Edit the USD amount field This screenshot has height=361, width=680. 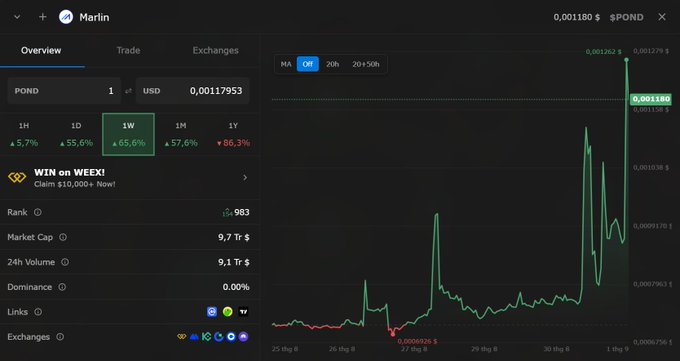(193, 91)
